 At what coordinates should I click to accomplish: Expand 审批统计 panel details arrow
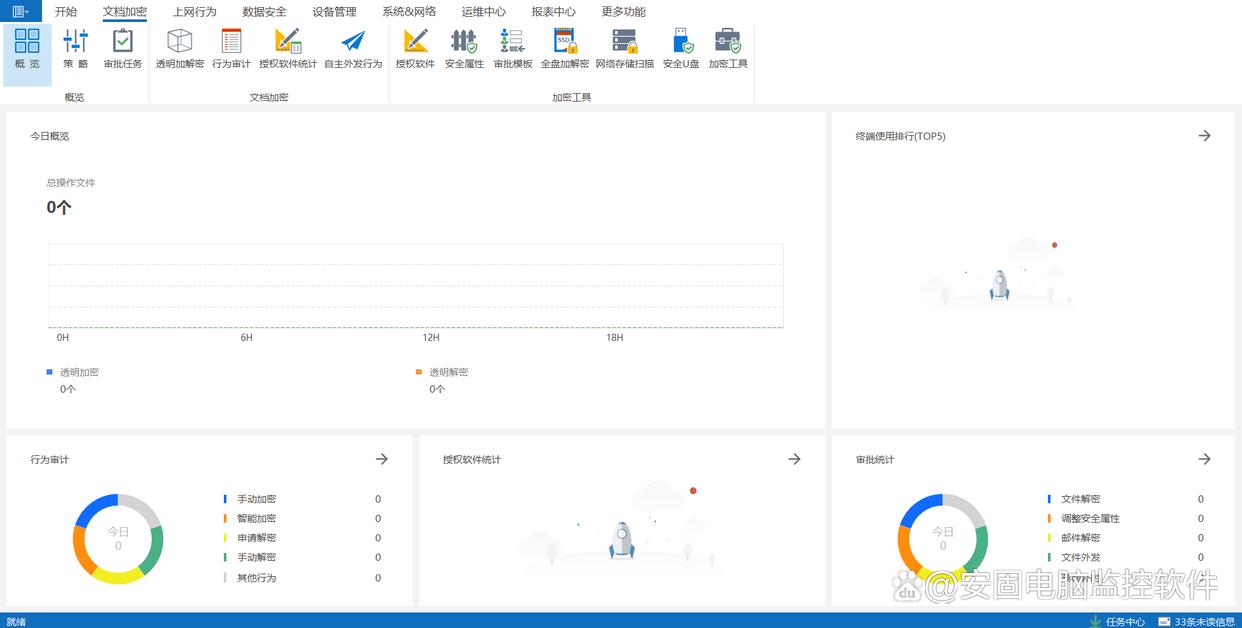tap(1204, 459)
